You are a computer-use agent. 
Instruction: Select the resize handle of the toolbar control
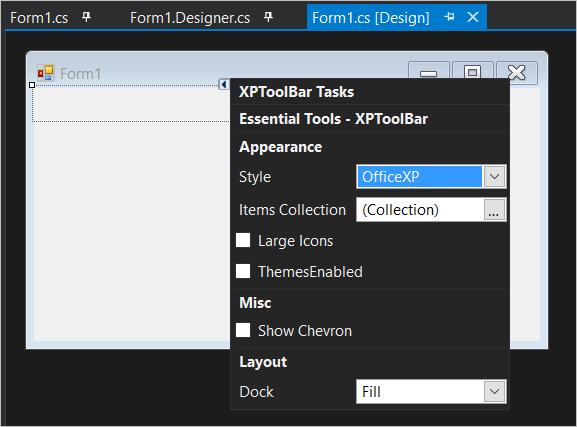[x=32, y=85]
